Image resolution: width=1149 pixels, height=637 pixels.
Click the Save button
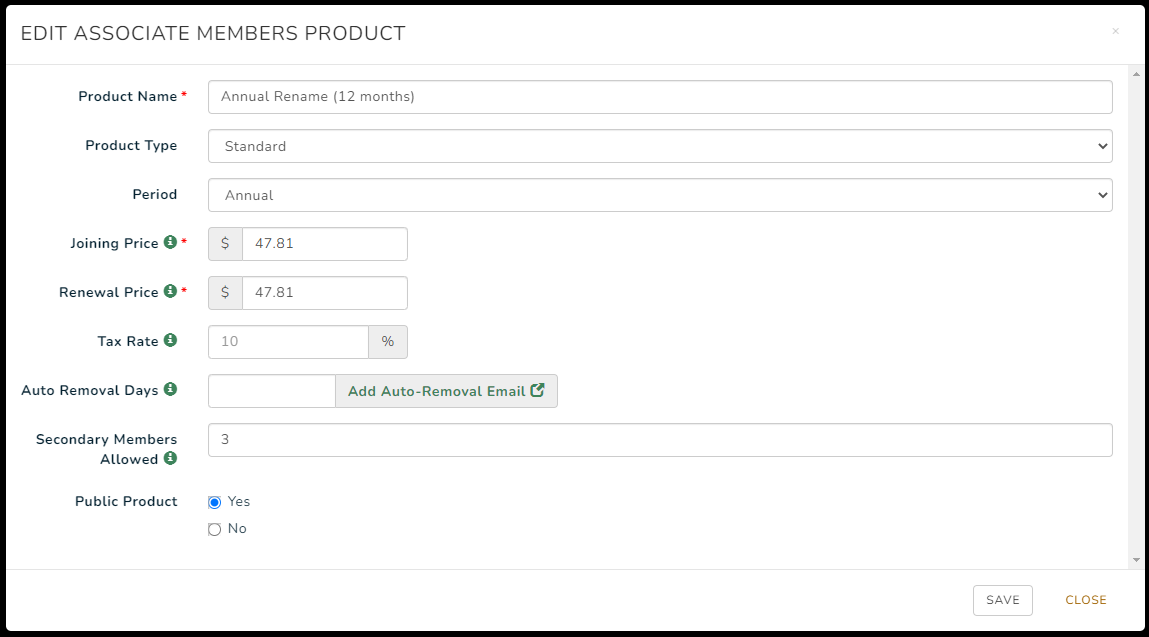1002,600
